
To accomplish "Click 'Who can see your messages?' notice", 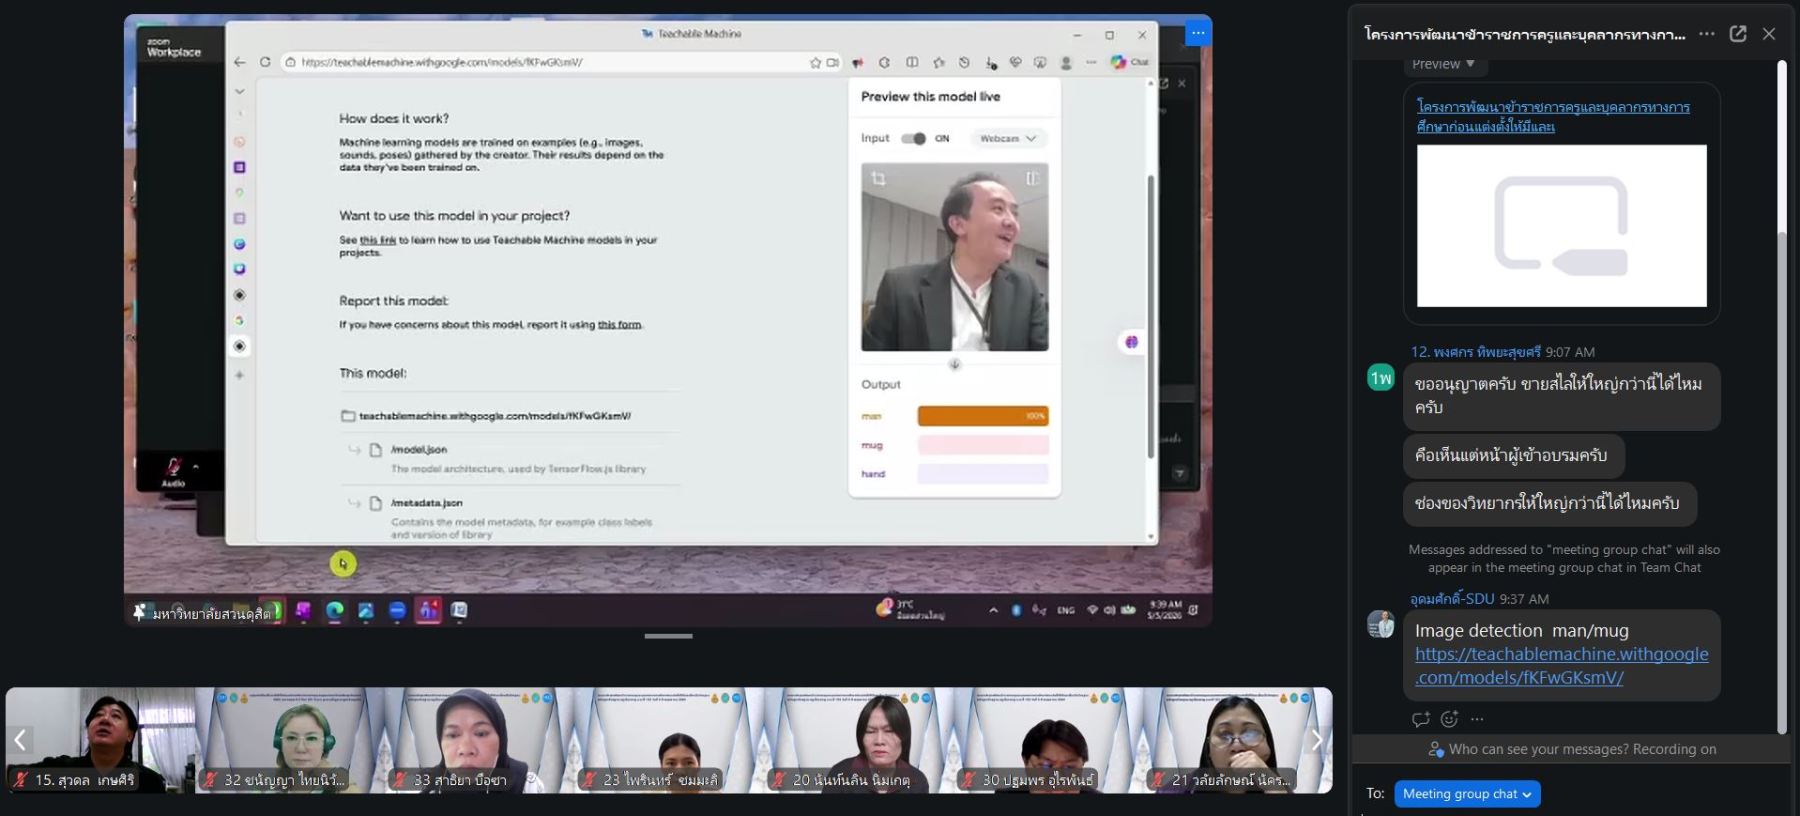I will tap(1571, 749).
